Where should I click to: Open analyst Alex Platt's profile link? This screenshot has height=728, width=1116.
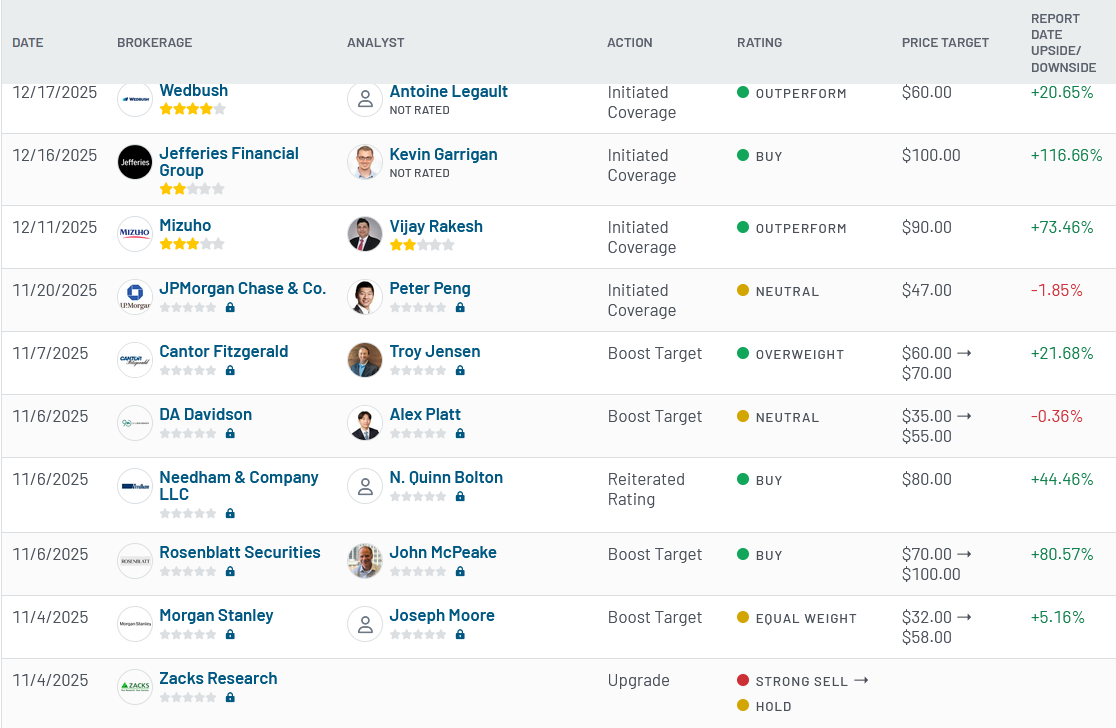[x=425, y=414]
